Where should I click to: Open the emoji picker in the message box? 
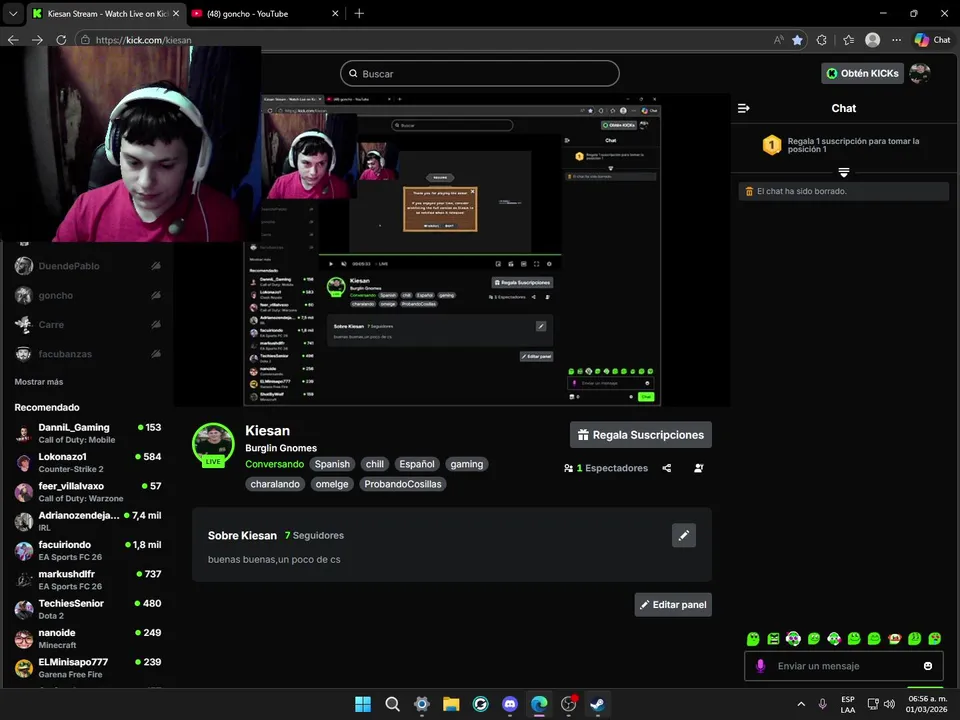tap(928, 666)
